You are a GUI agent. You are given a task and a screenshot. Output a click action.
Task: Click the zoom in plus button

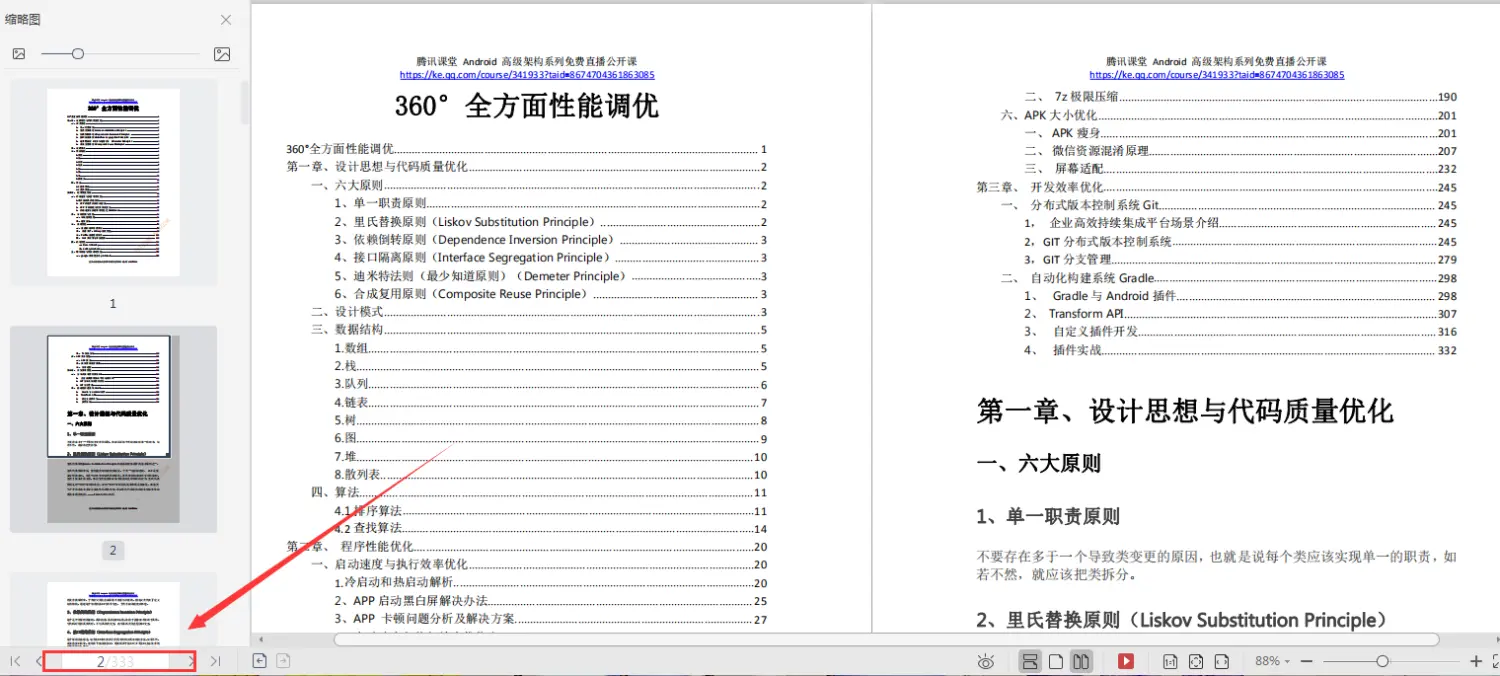(1476, 661)
